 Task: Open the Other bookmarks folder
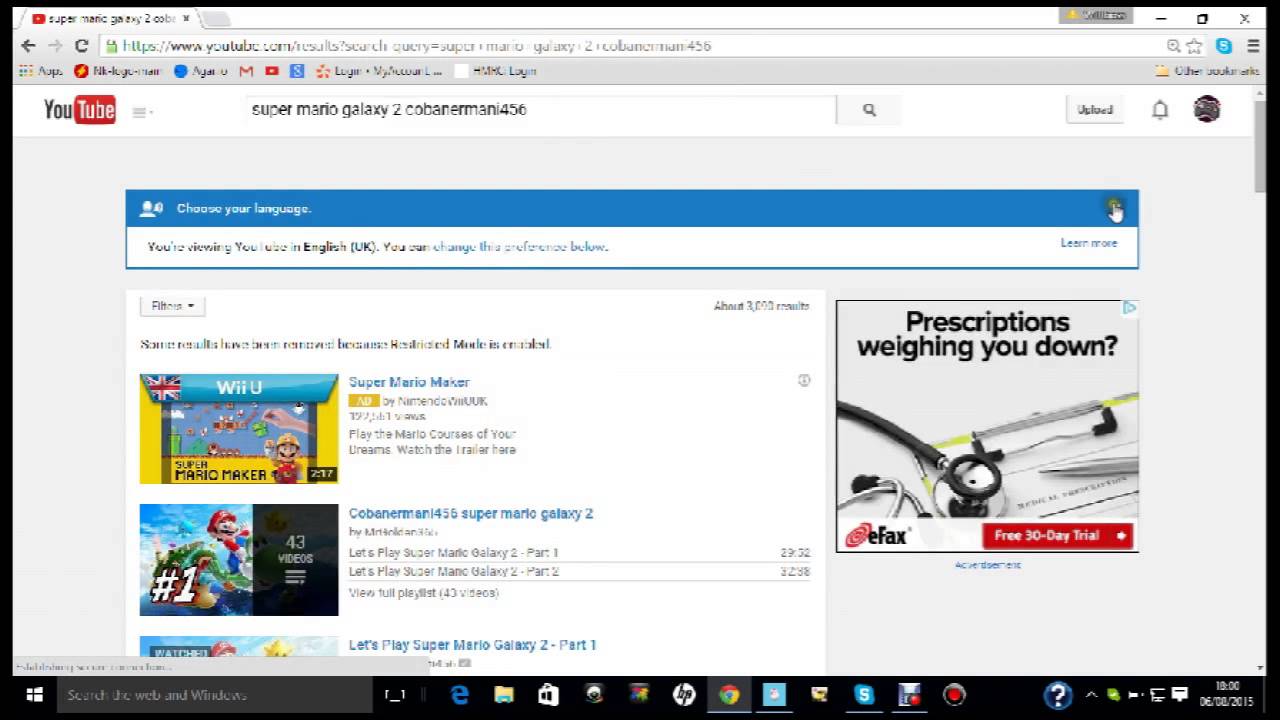1206,71
